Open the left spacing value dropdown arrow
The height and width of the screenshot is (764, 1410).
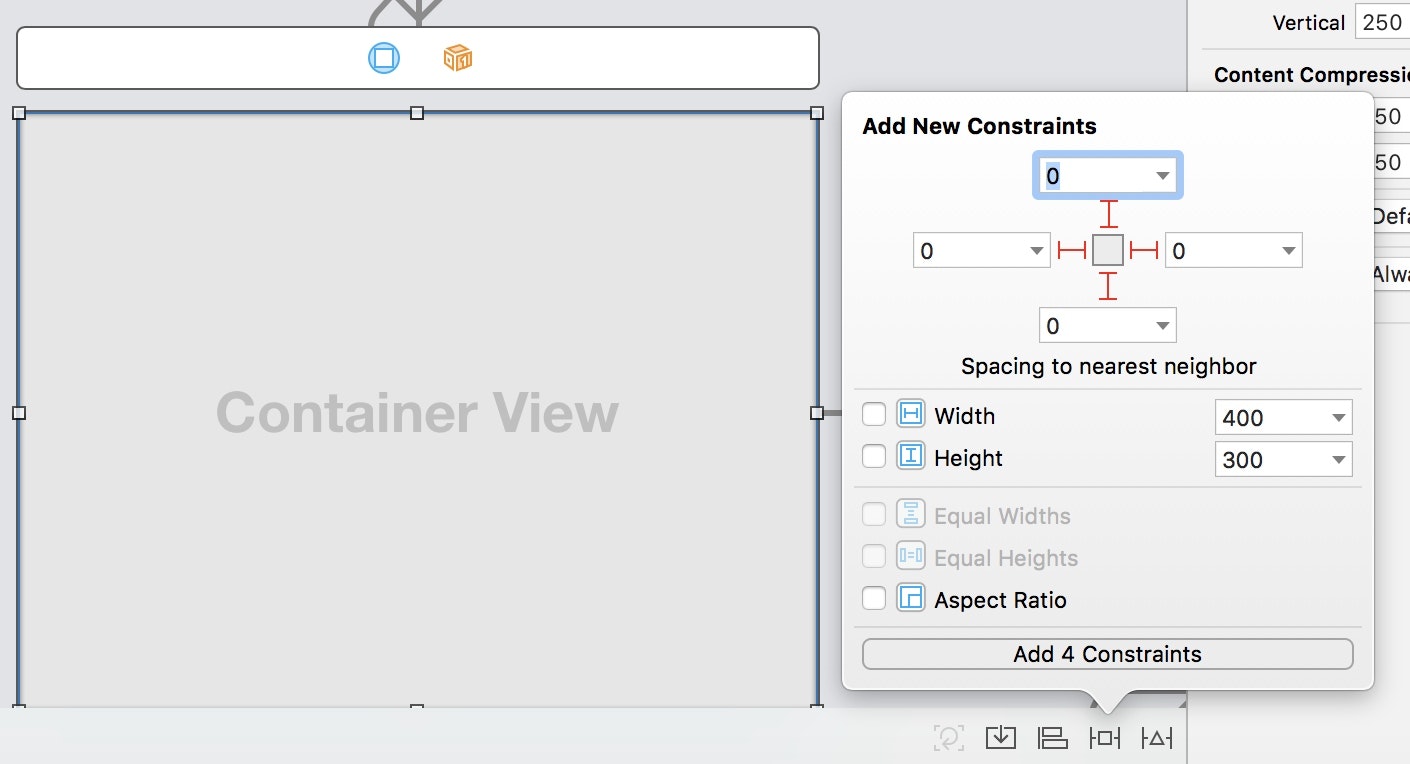1037,251
